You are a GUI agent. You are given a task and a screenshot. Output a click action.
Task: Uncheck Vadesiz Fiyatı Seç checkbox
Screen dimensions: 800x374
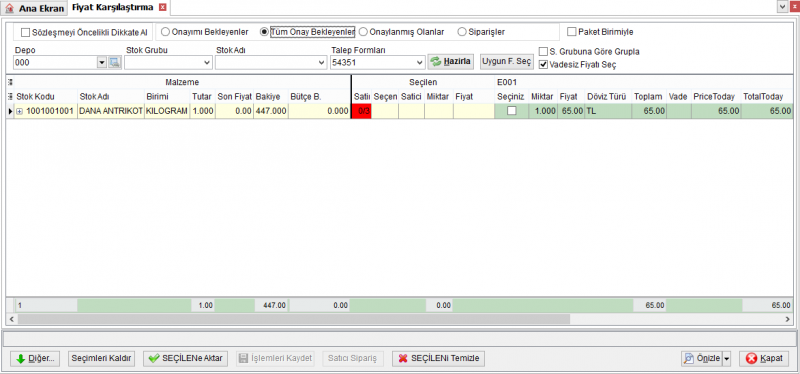543,65
